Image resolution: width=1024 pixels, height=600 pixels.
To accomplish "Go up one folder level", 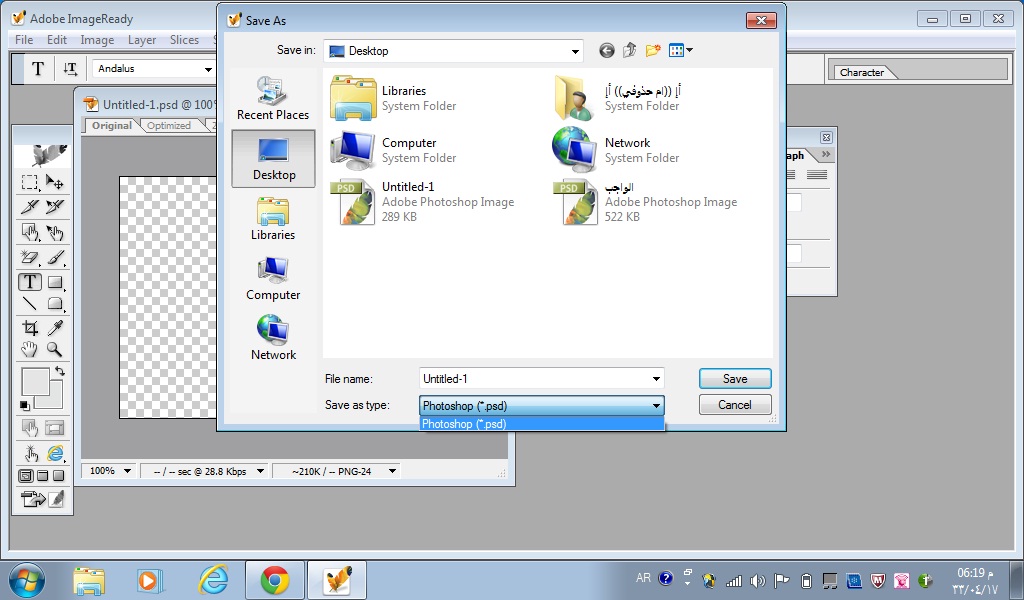I will (x=630, y=51).
